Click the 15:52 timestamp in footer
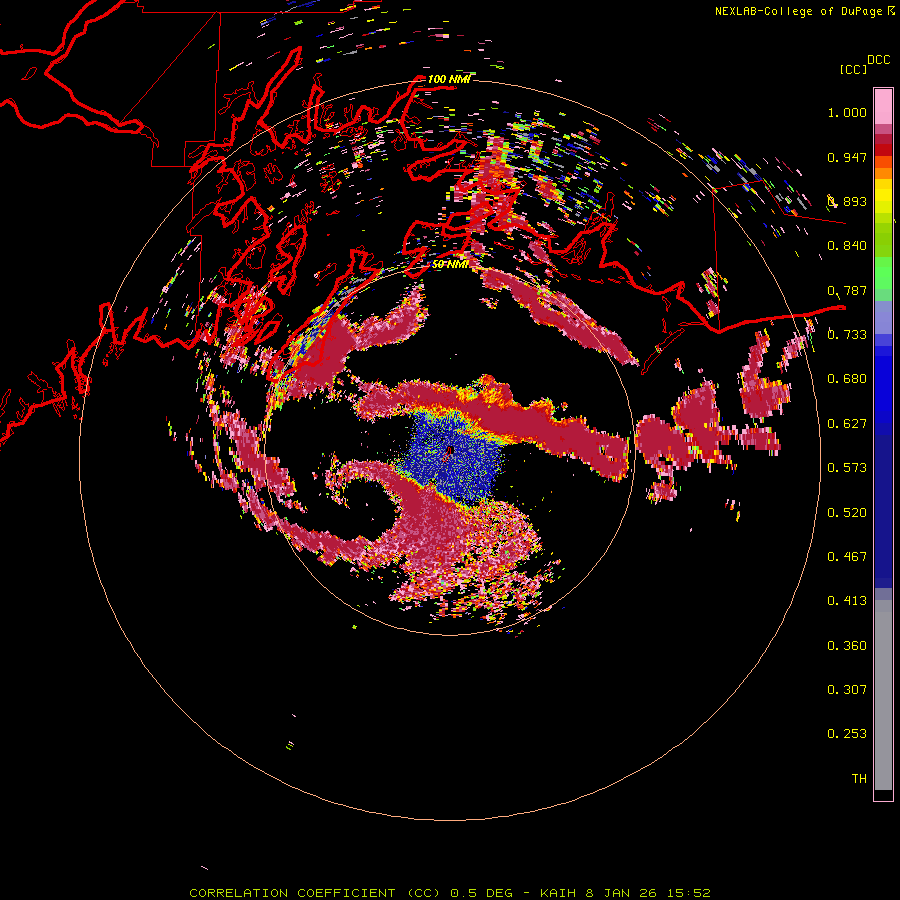Viewport: 900px width, 900px height. (690, 893)
